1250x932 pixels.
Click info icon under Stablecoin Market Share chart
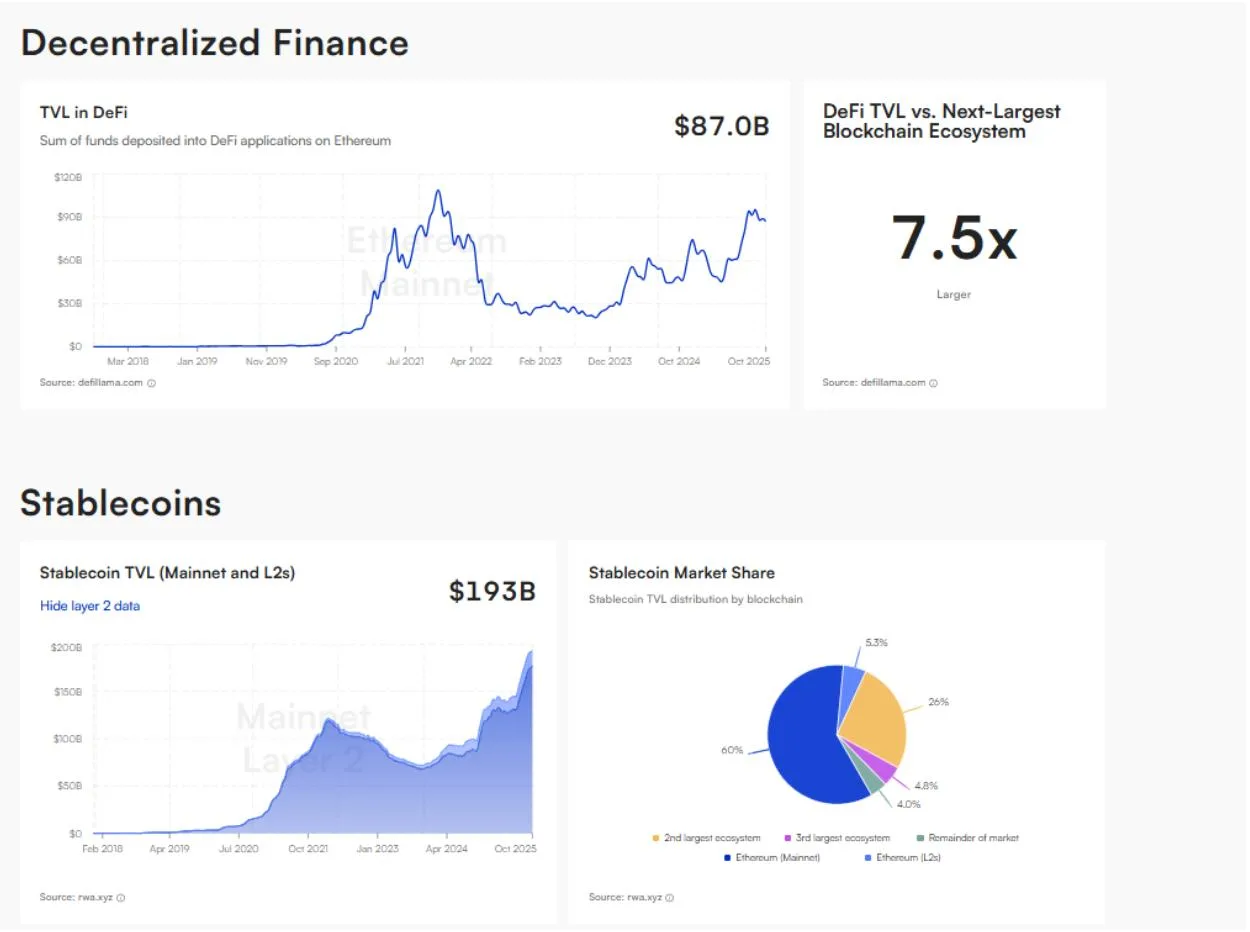click(x=670, y=898)
